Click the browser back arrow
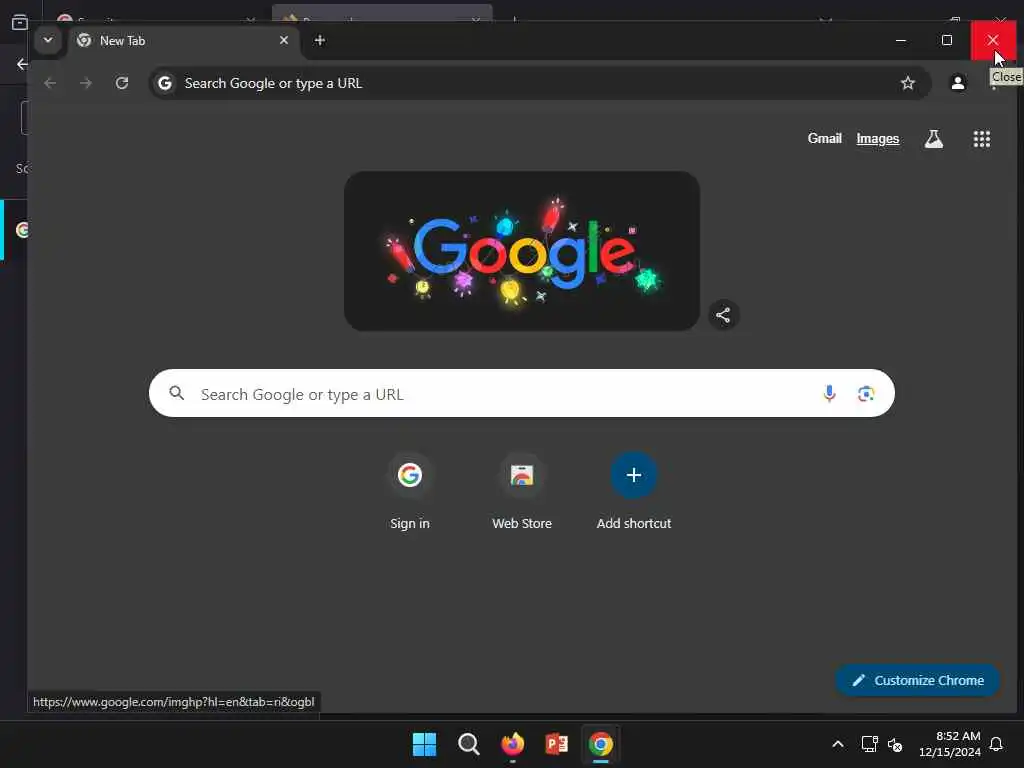This screenshot has width=1024, height=768. point(50,83)
